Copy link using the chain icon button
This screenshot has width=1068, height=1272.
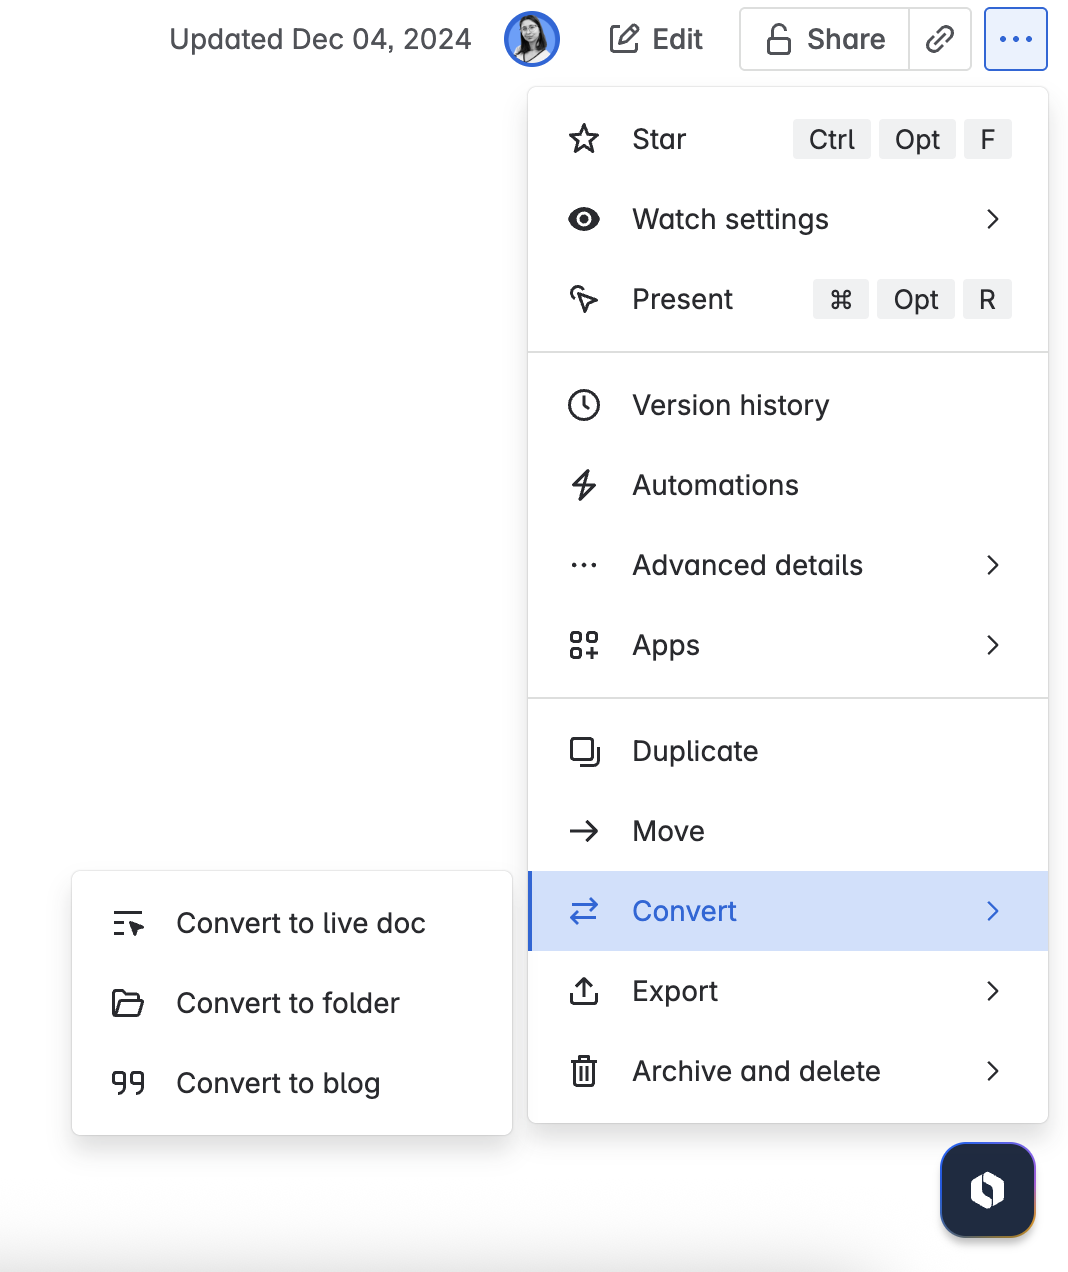tap(940, 39)
